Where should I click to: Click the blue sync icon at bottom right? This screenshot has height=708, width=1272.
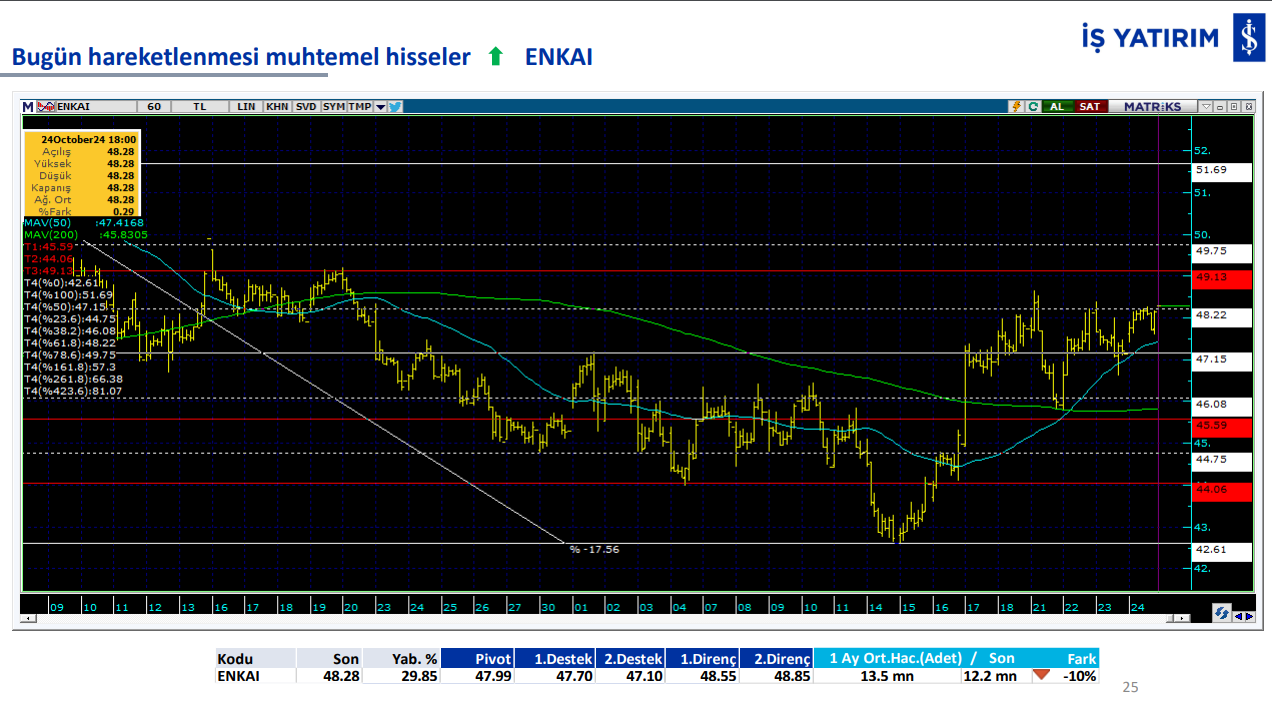[1221, 613]
